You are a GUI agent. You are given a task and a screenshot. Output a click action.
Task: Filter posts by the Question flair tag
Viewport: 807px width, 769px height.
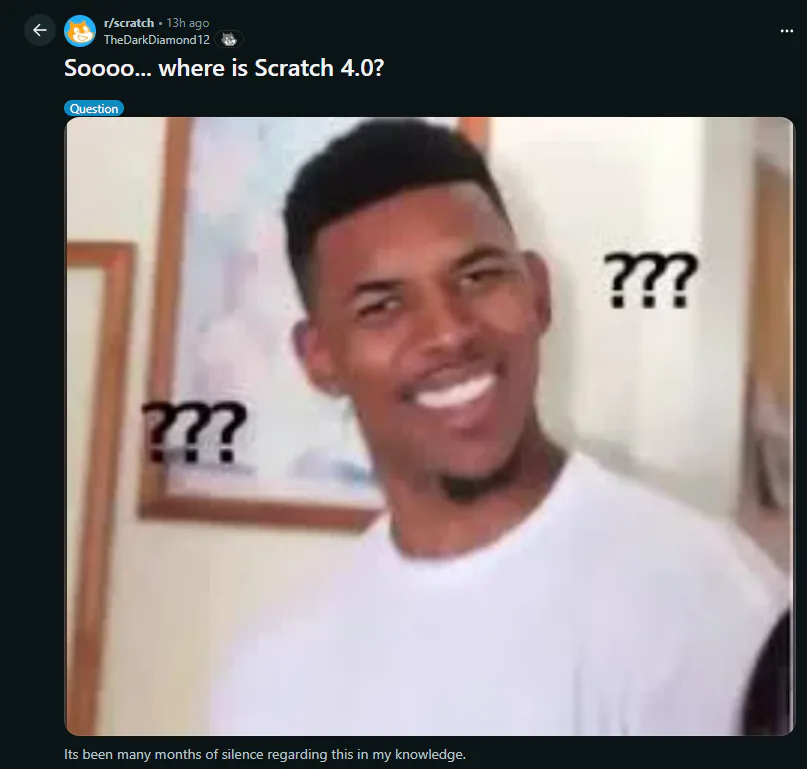click(x=94, y=108)
